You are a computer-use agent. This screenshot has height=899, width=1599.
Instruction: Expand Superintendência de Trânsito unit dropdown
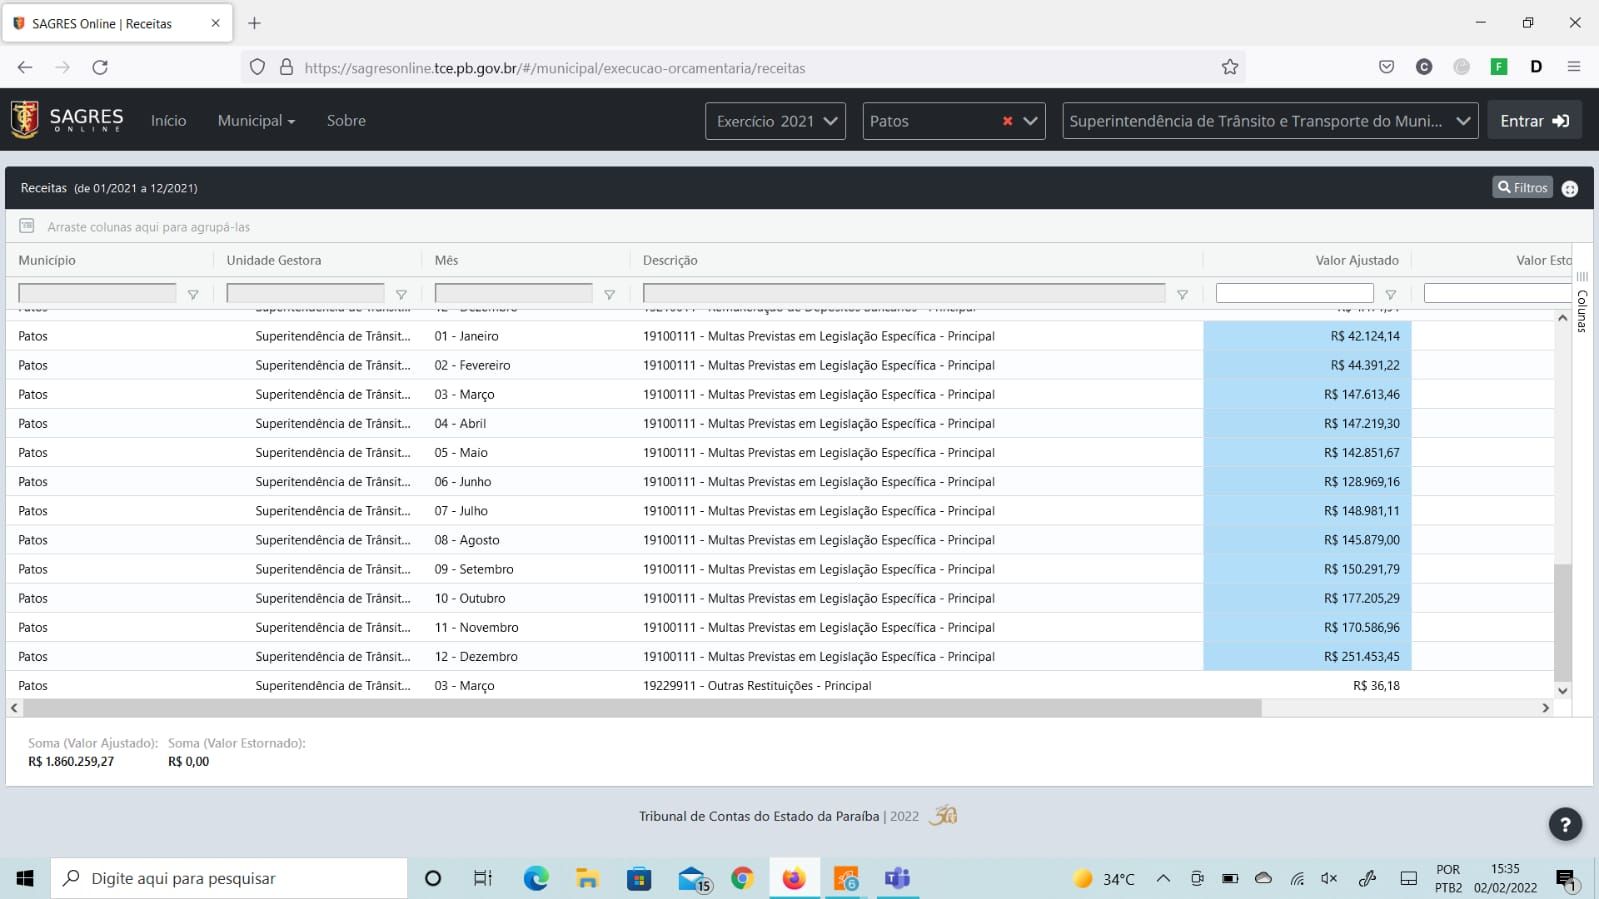pos(1464,121)
